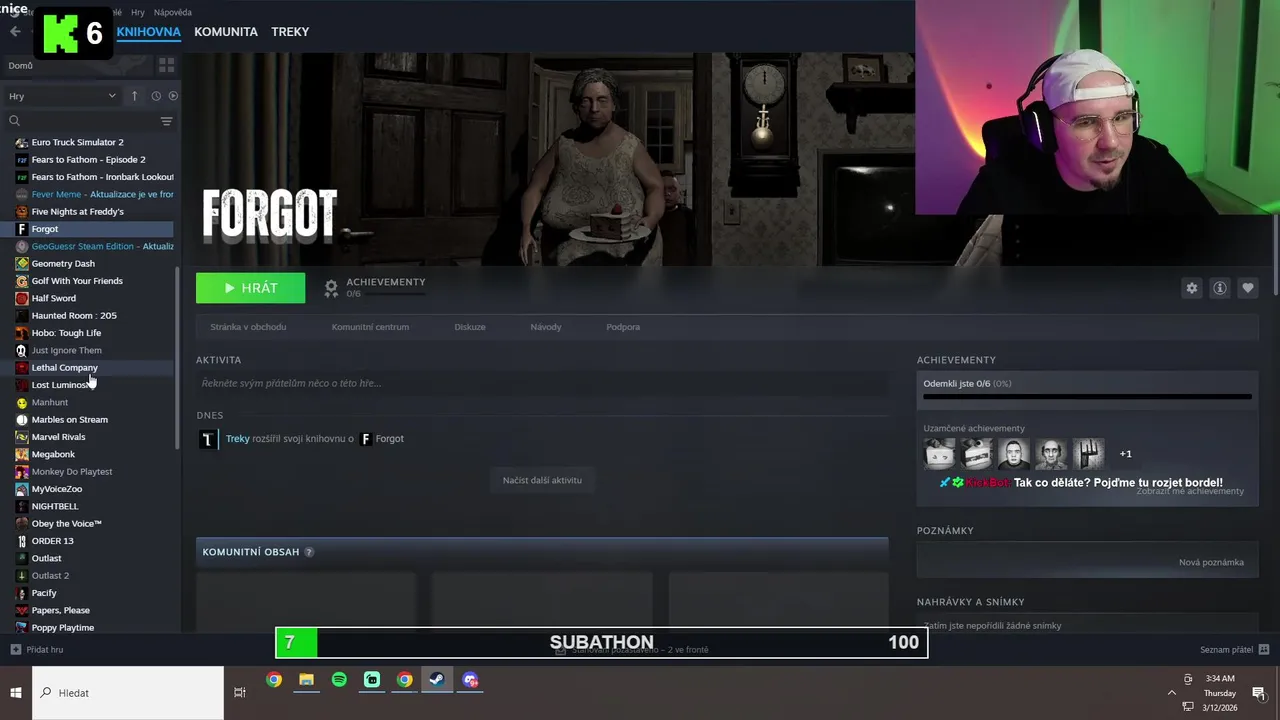Viewport: 1280px width, 720px height.
Task: Click the magnifier icon in sidebar search
Action: [x=14, y=121]
